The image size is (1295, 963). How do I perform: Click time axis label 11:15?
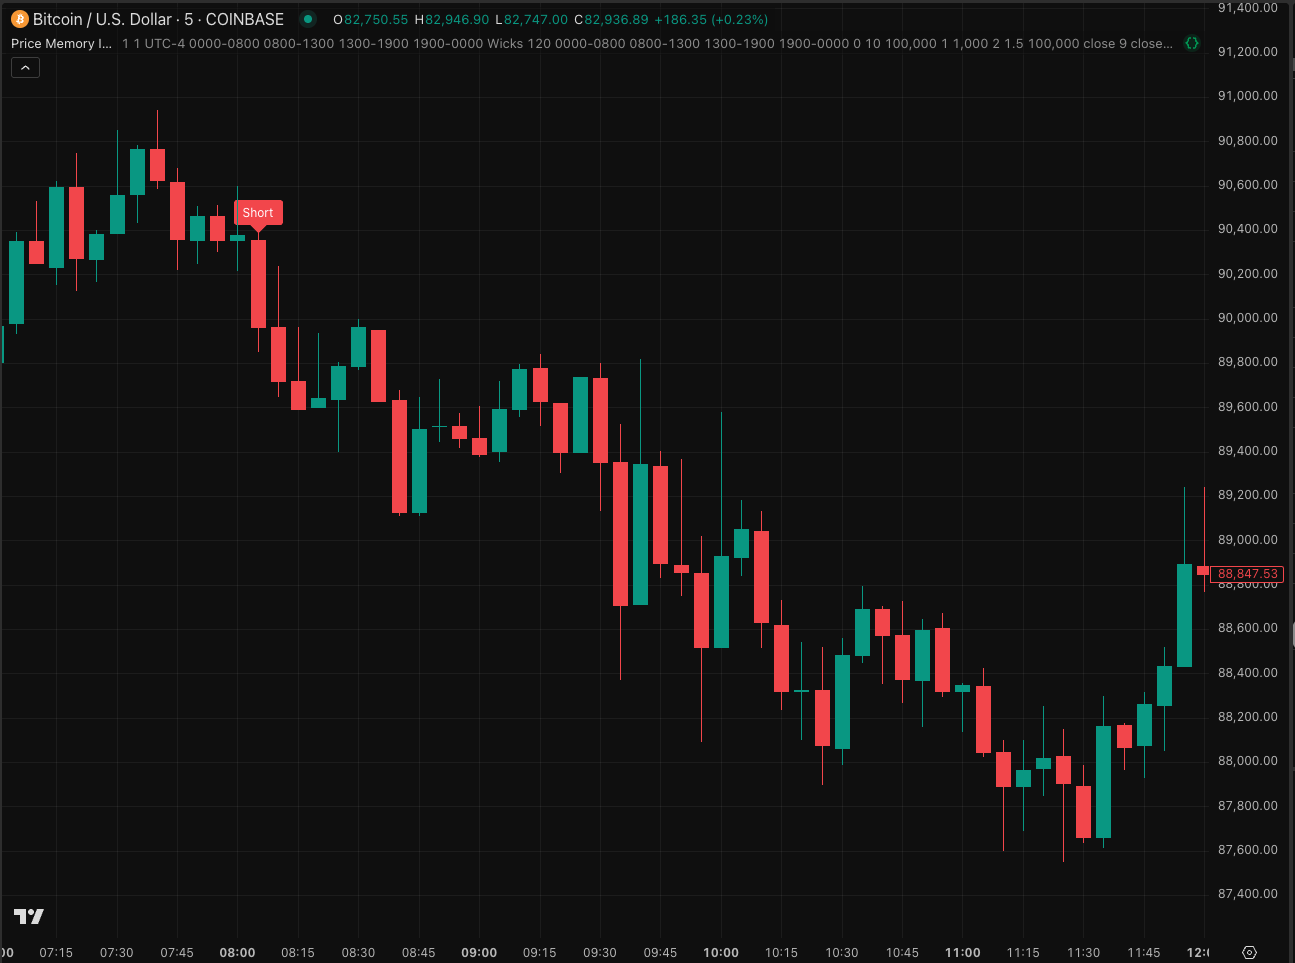click(1023, 952)
